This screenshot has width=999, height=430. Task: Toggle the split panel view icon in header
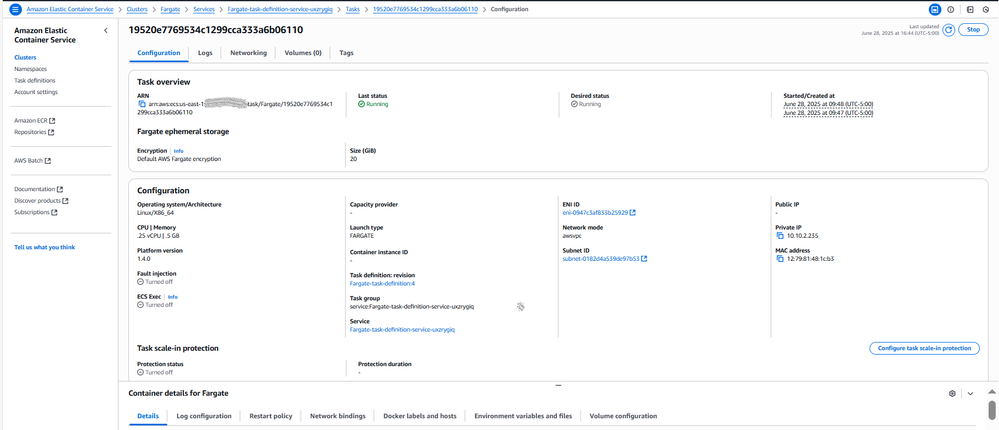(x=935, y=10)
